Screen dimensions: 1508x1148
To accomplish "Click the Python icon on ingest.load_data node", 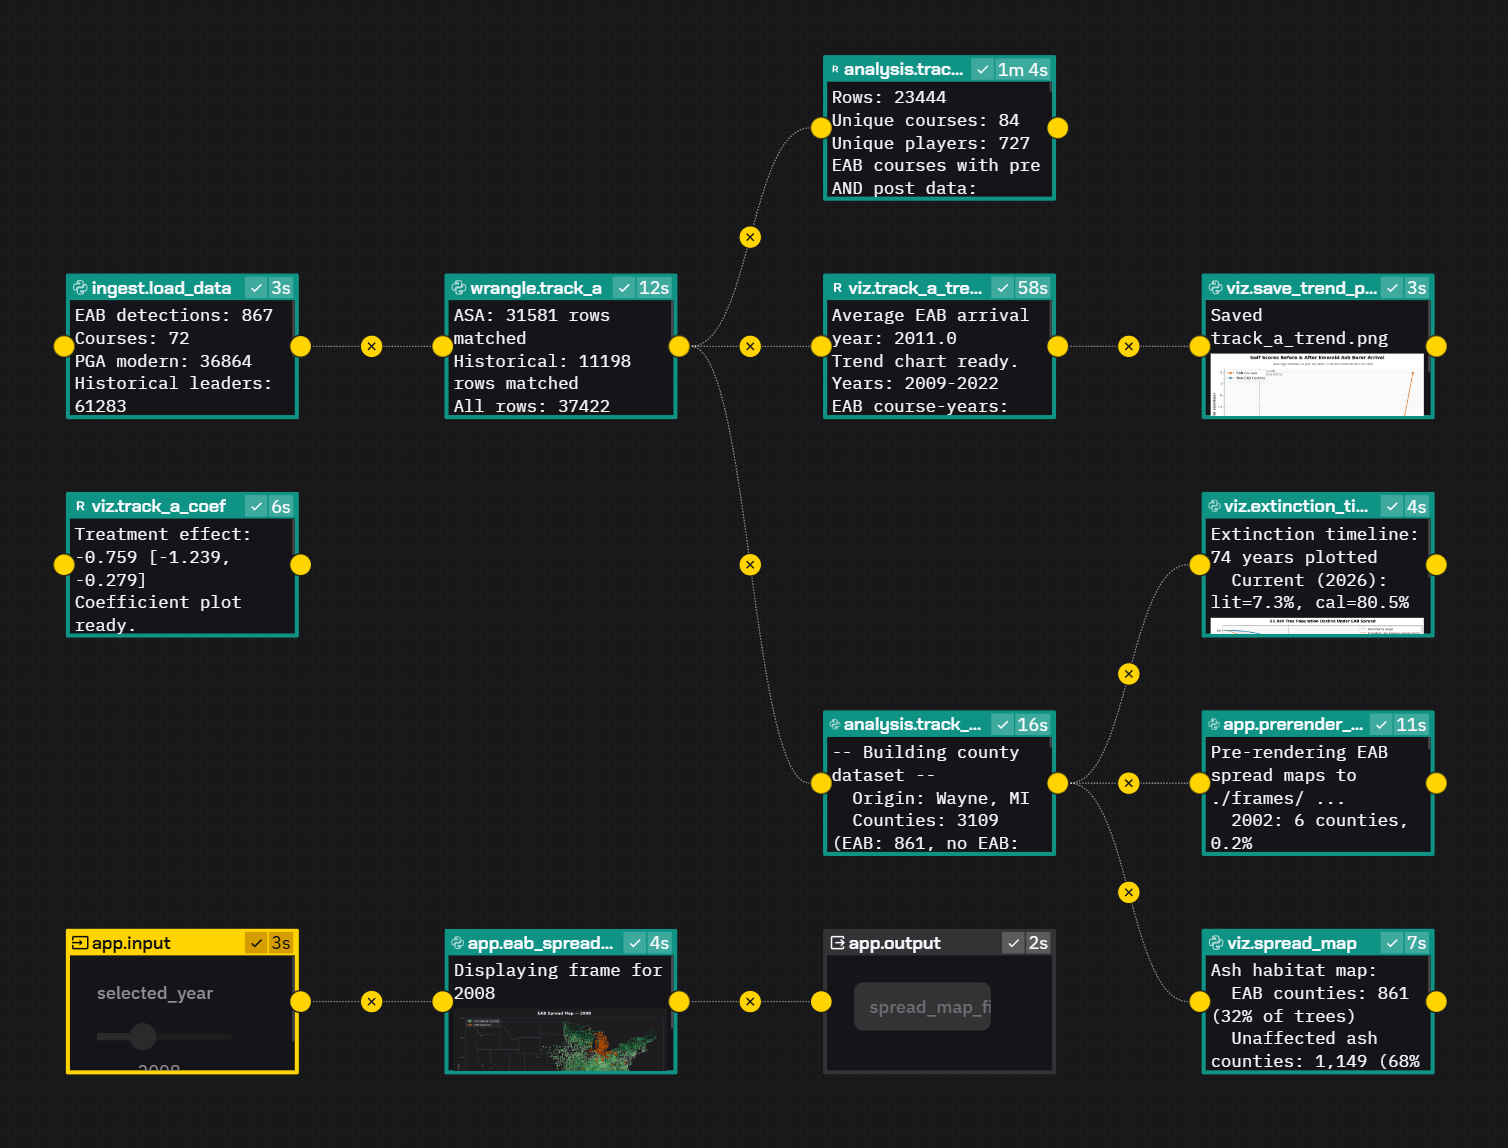I will 80,288.
